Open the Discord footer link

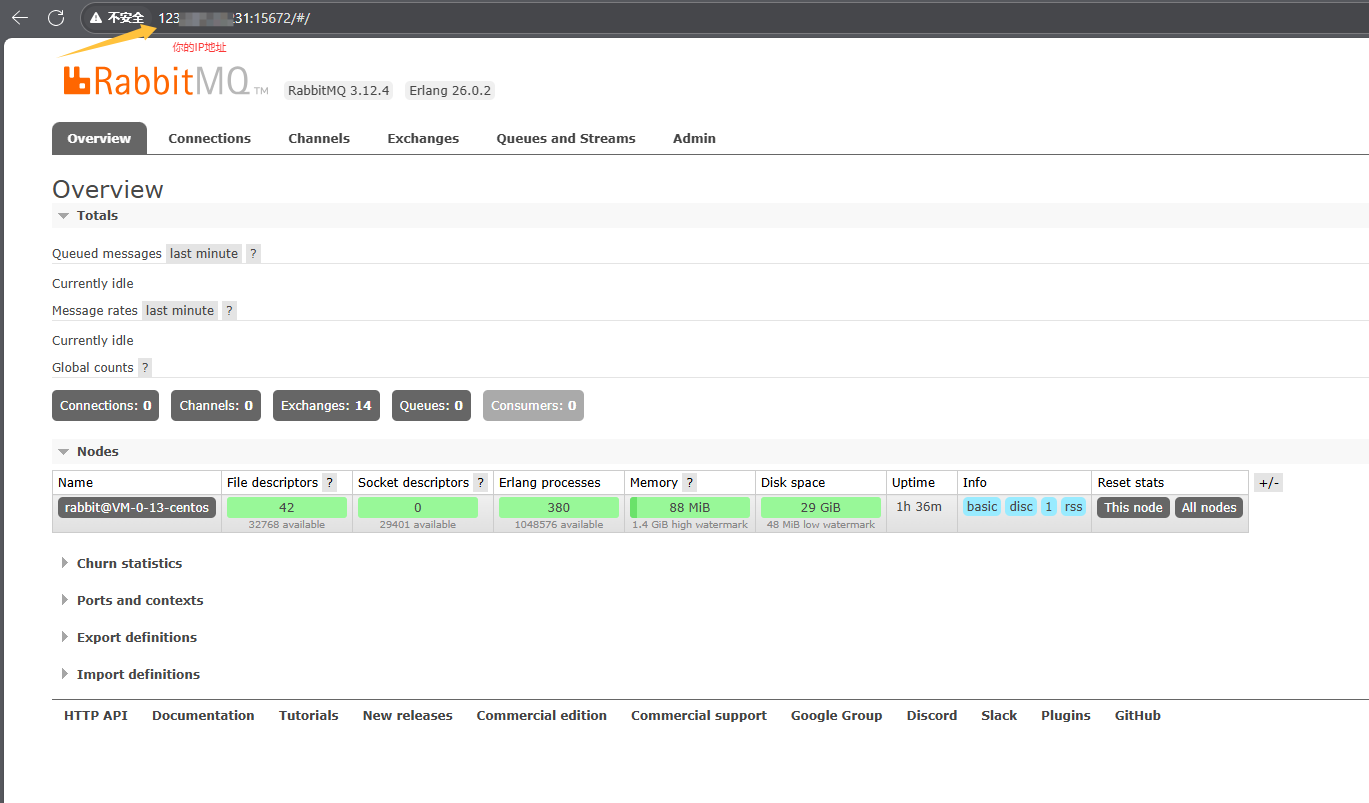(x=932, y=715)
